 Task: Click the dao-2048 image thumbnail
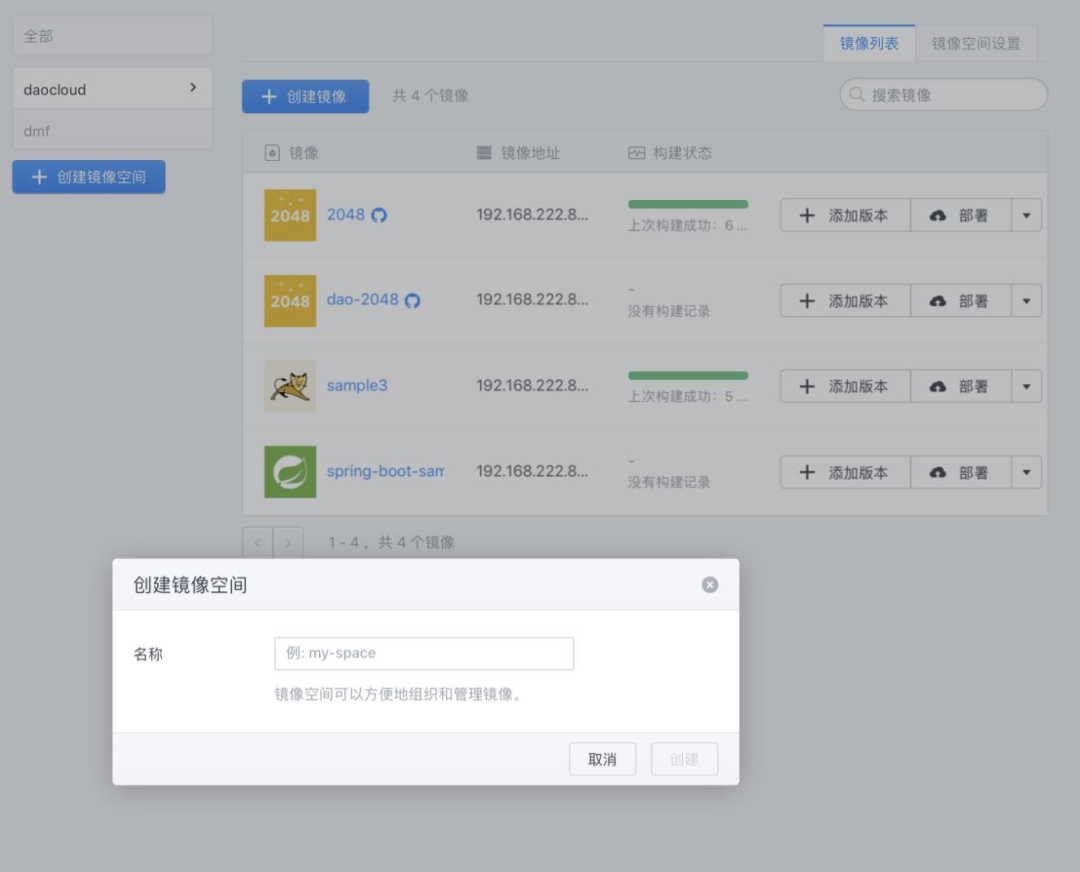(x=290, y=301)
